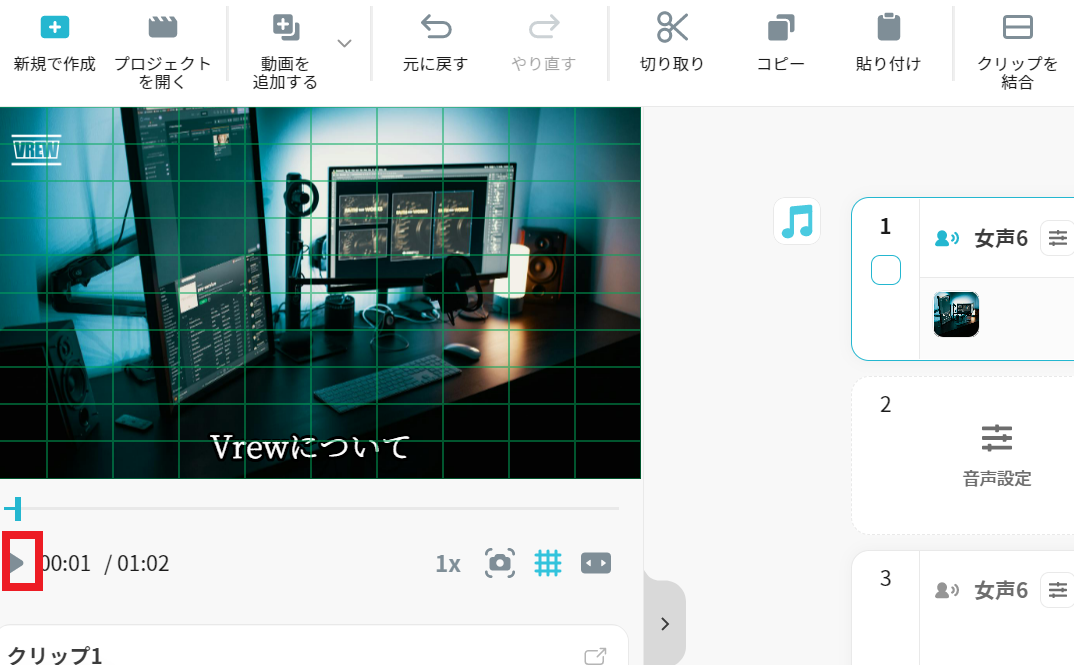Viewport: 1074px width, 665px height.
Task: Collapse the side panel with chevron
Action: [x=664, y=623]
